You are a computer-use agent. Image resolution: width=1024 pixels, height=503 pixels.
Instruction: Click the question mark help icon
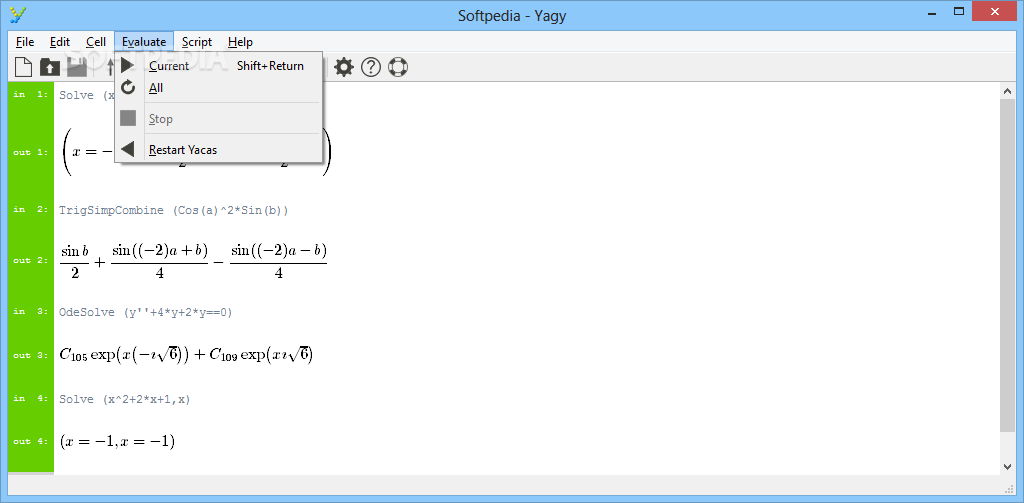pos(371,67)
